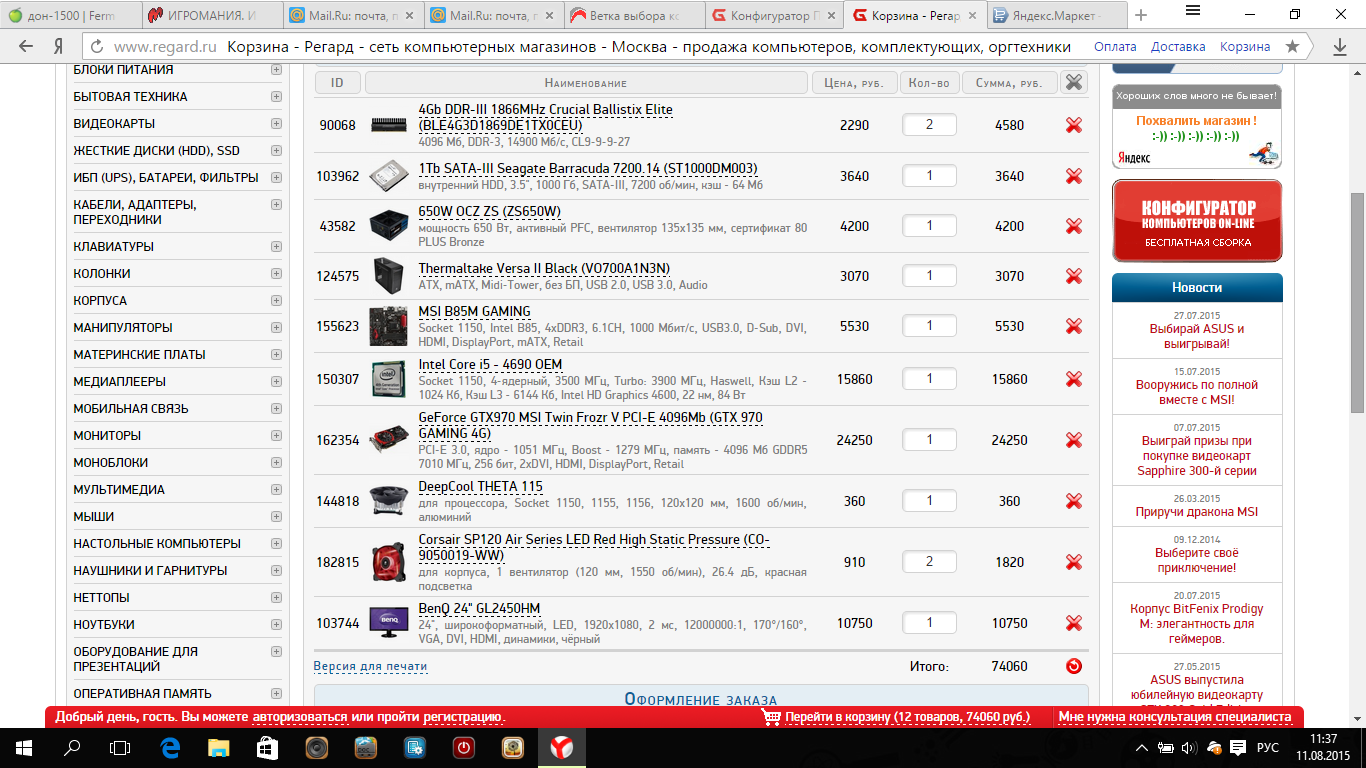Screen dimensions: 1366x768
Task: Open Версия для печати link
Action: coord(370,666)
